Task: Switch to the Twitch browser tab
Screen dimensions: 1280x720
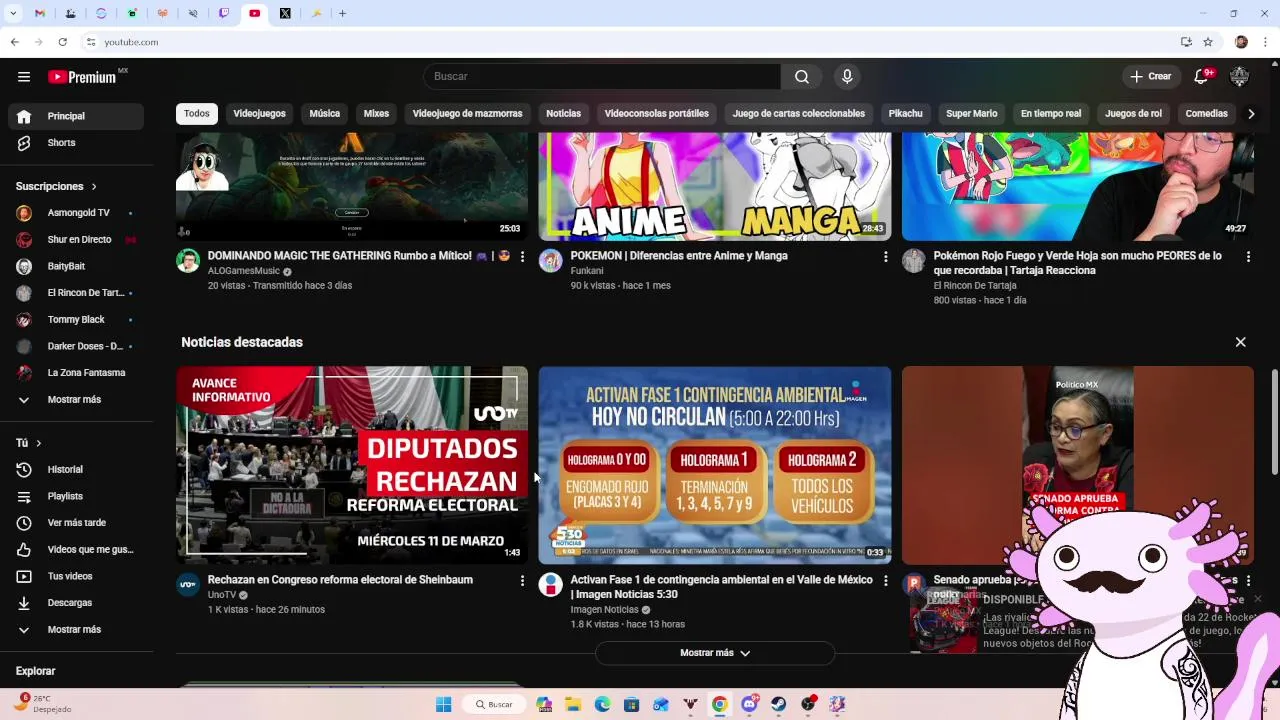Action: coord(224,13)
